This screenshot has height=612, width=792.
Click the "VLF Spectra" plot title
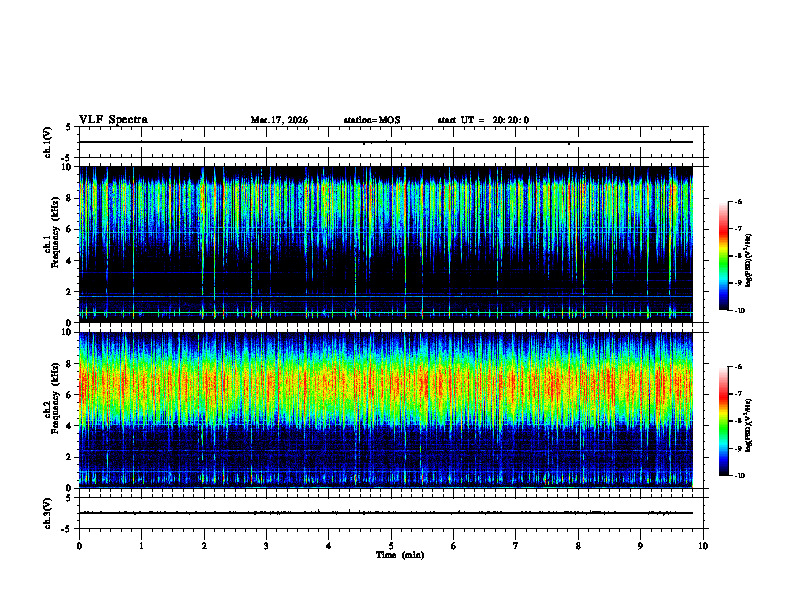coord(113,120)
